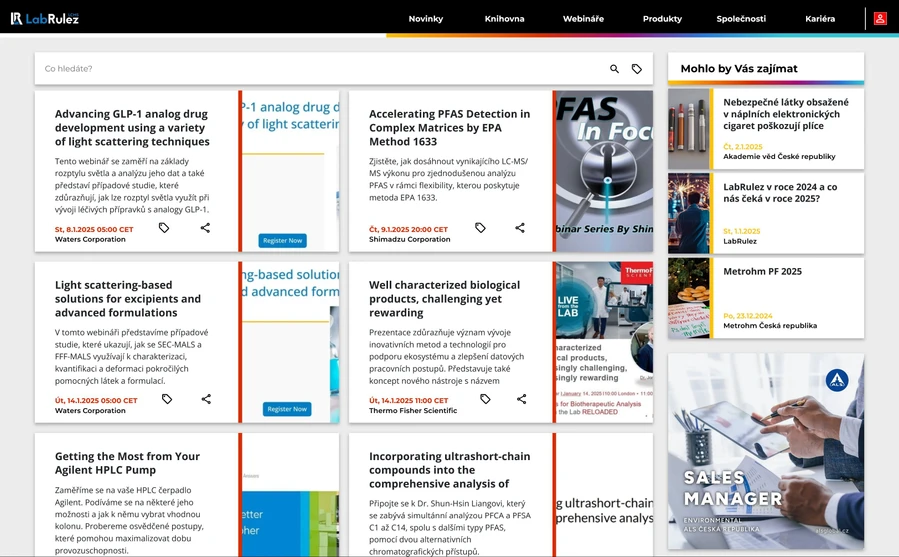Share the Light scattering-based solutions card

pyautogui.click(x=206, y=399)
